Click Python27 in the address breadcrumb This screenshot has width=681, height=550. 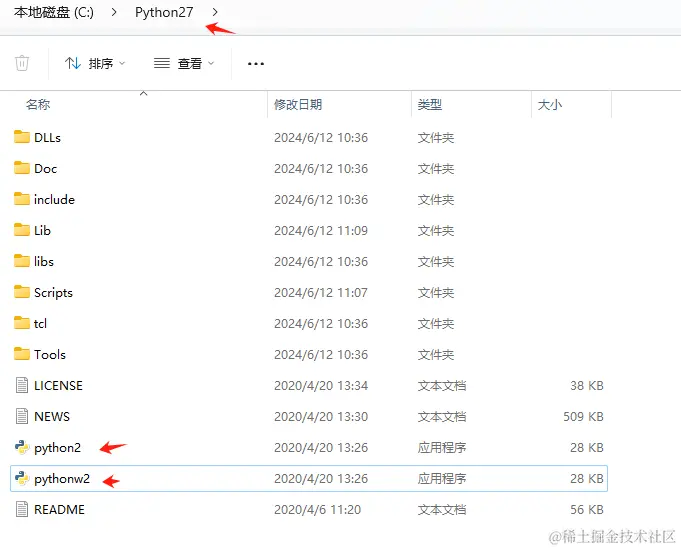[164, 12]
